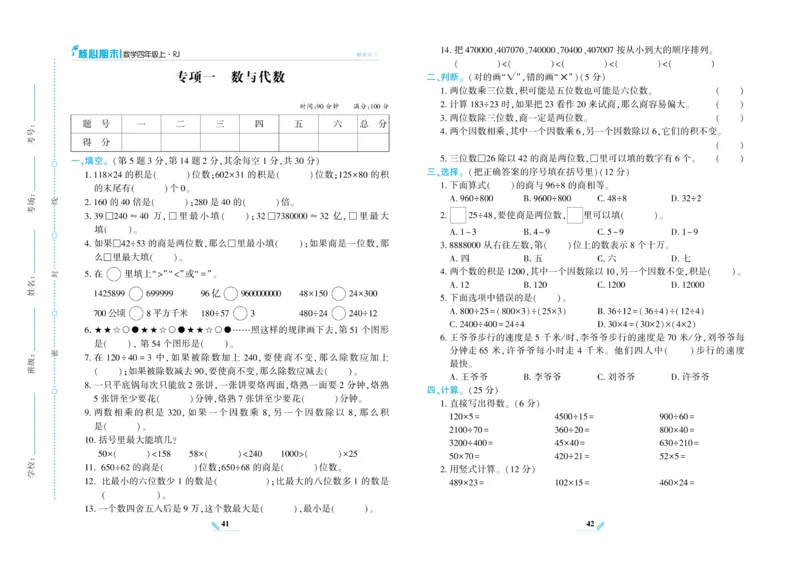Viewport: 800px width, 585px height.
Task: Click the small blue marker above 数学四年级上·RJ
Action: coord(74,48)
